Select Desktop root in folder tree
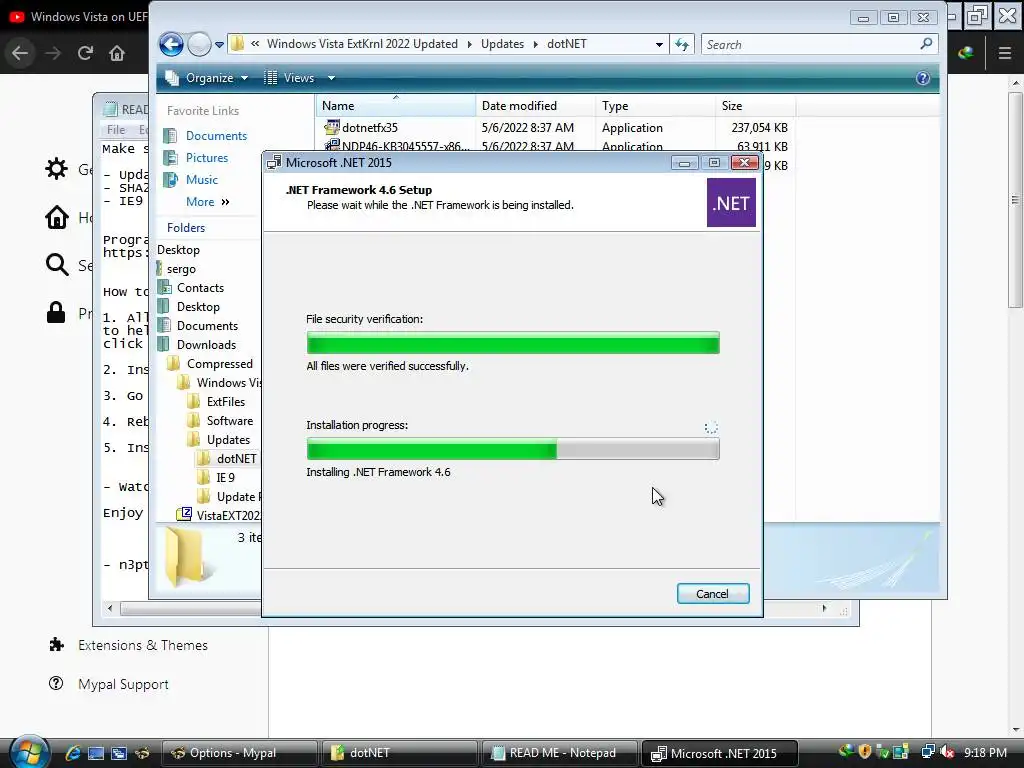Image resolution: width=1024 pixels, height=768 pixels. tap(178, 249)
